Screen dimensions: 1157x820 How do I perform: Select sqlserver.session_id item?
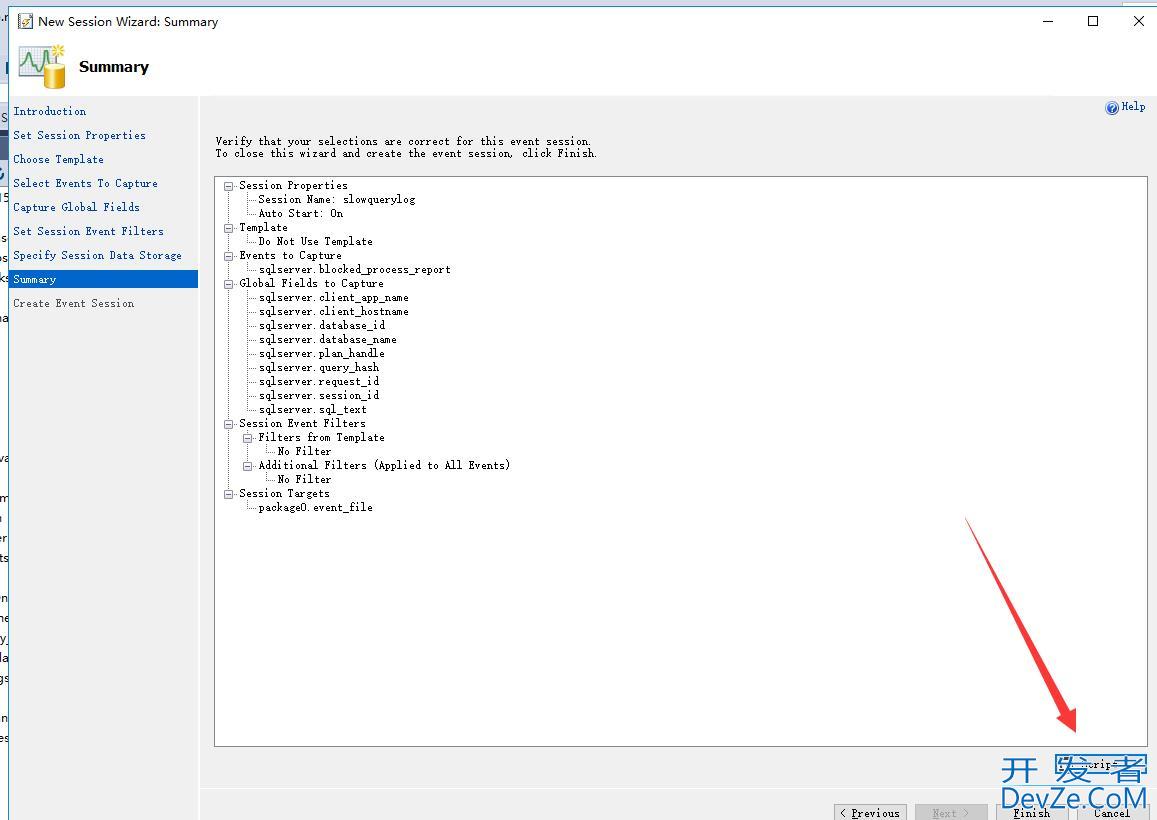coord(319,396)
